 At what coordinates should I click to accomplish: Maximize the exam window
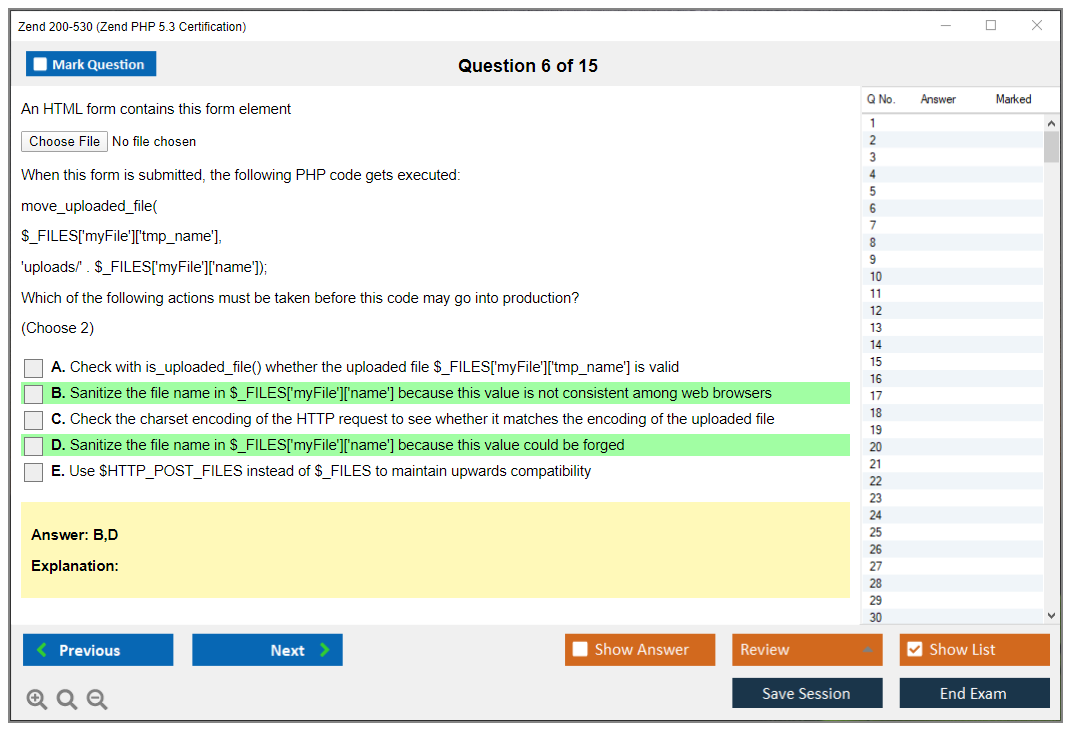(991, 26)
